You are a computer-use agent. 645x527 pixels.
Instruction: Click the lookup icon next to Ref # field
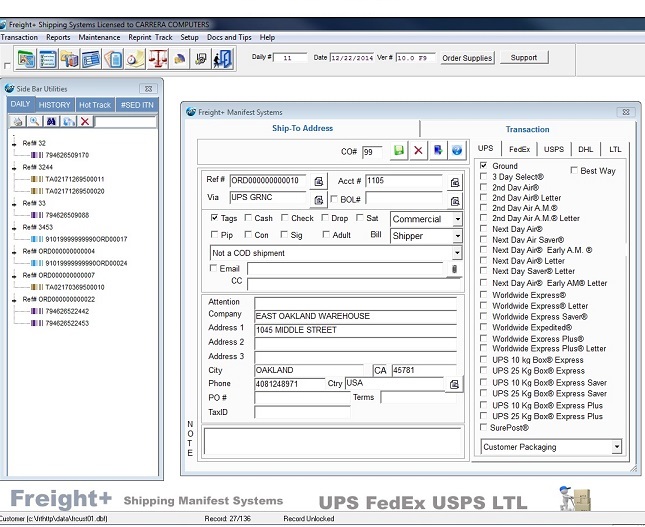[x=318, y=181]
